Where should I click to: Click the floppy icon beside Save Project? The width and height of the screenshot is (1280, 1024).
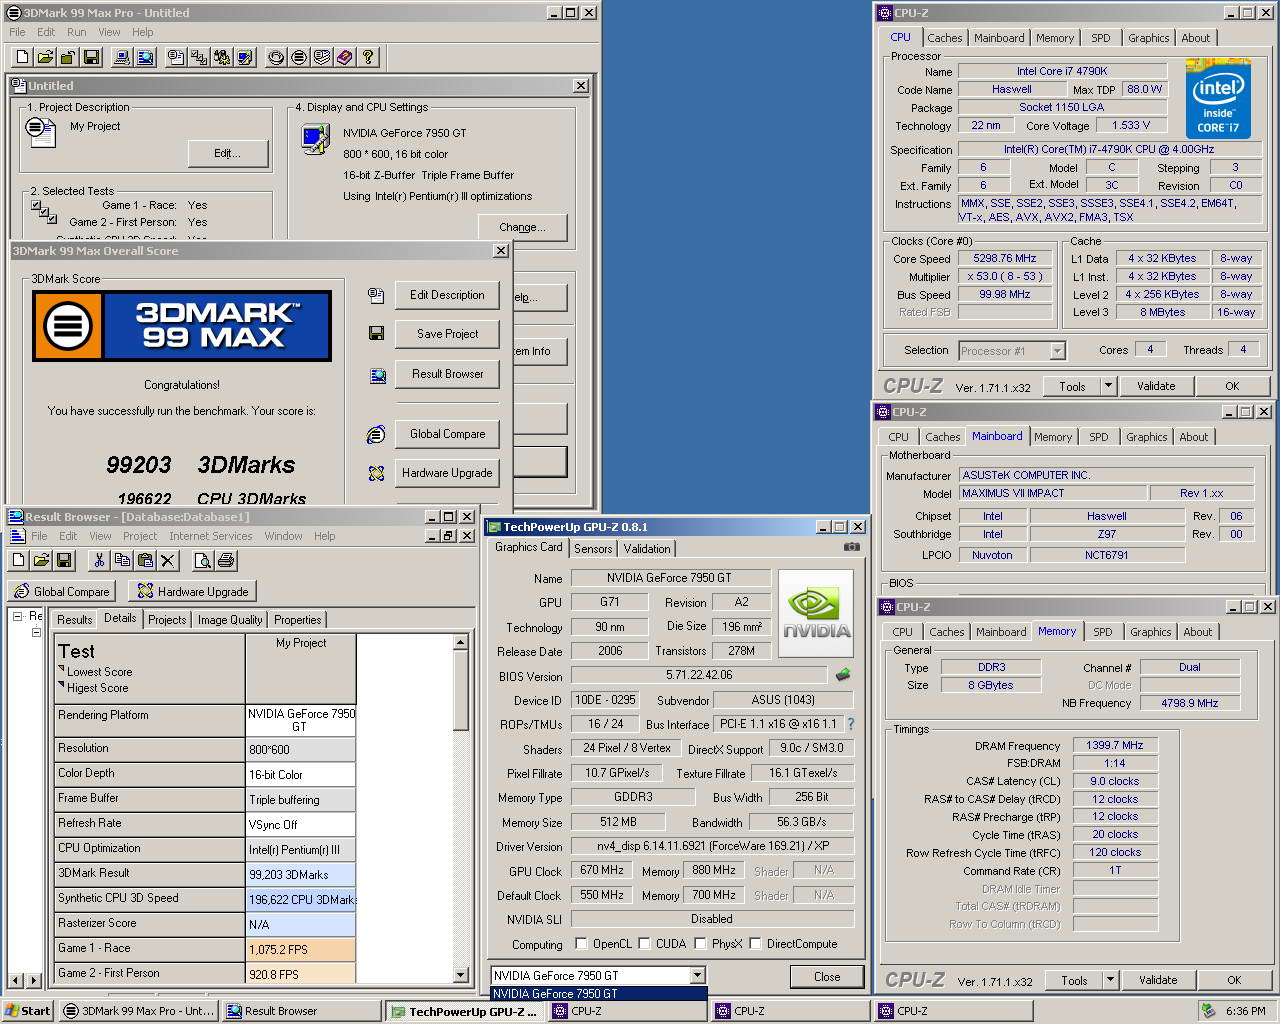(376, 333)
